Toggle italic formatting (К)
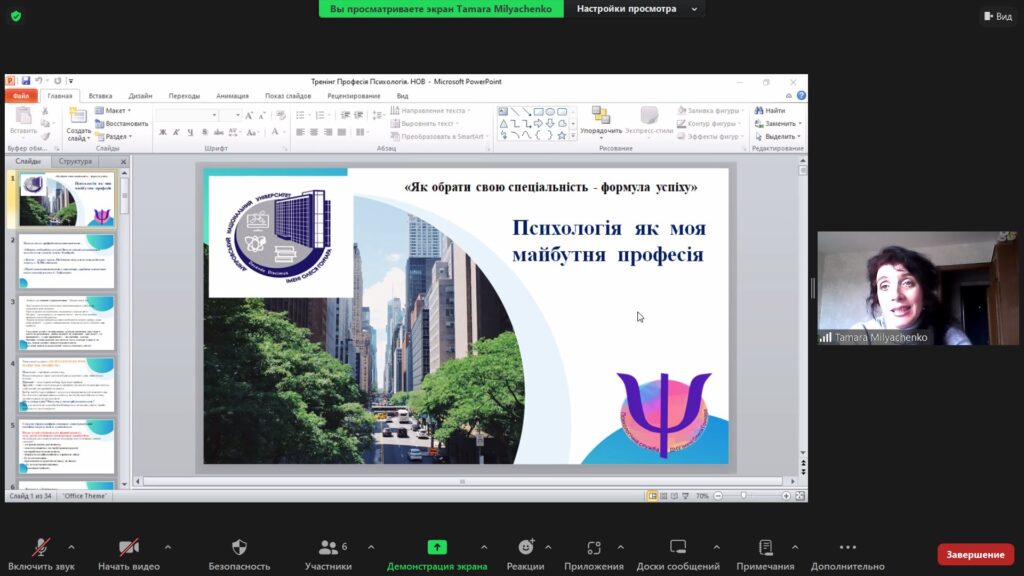The width and height of the screenshot is (1024, 576). [x=176, y=132]
